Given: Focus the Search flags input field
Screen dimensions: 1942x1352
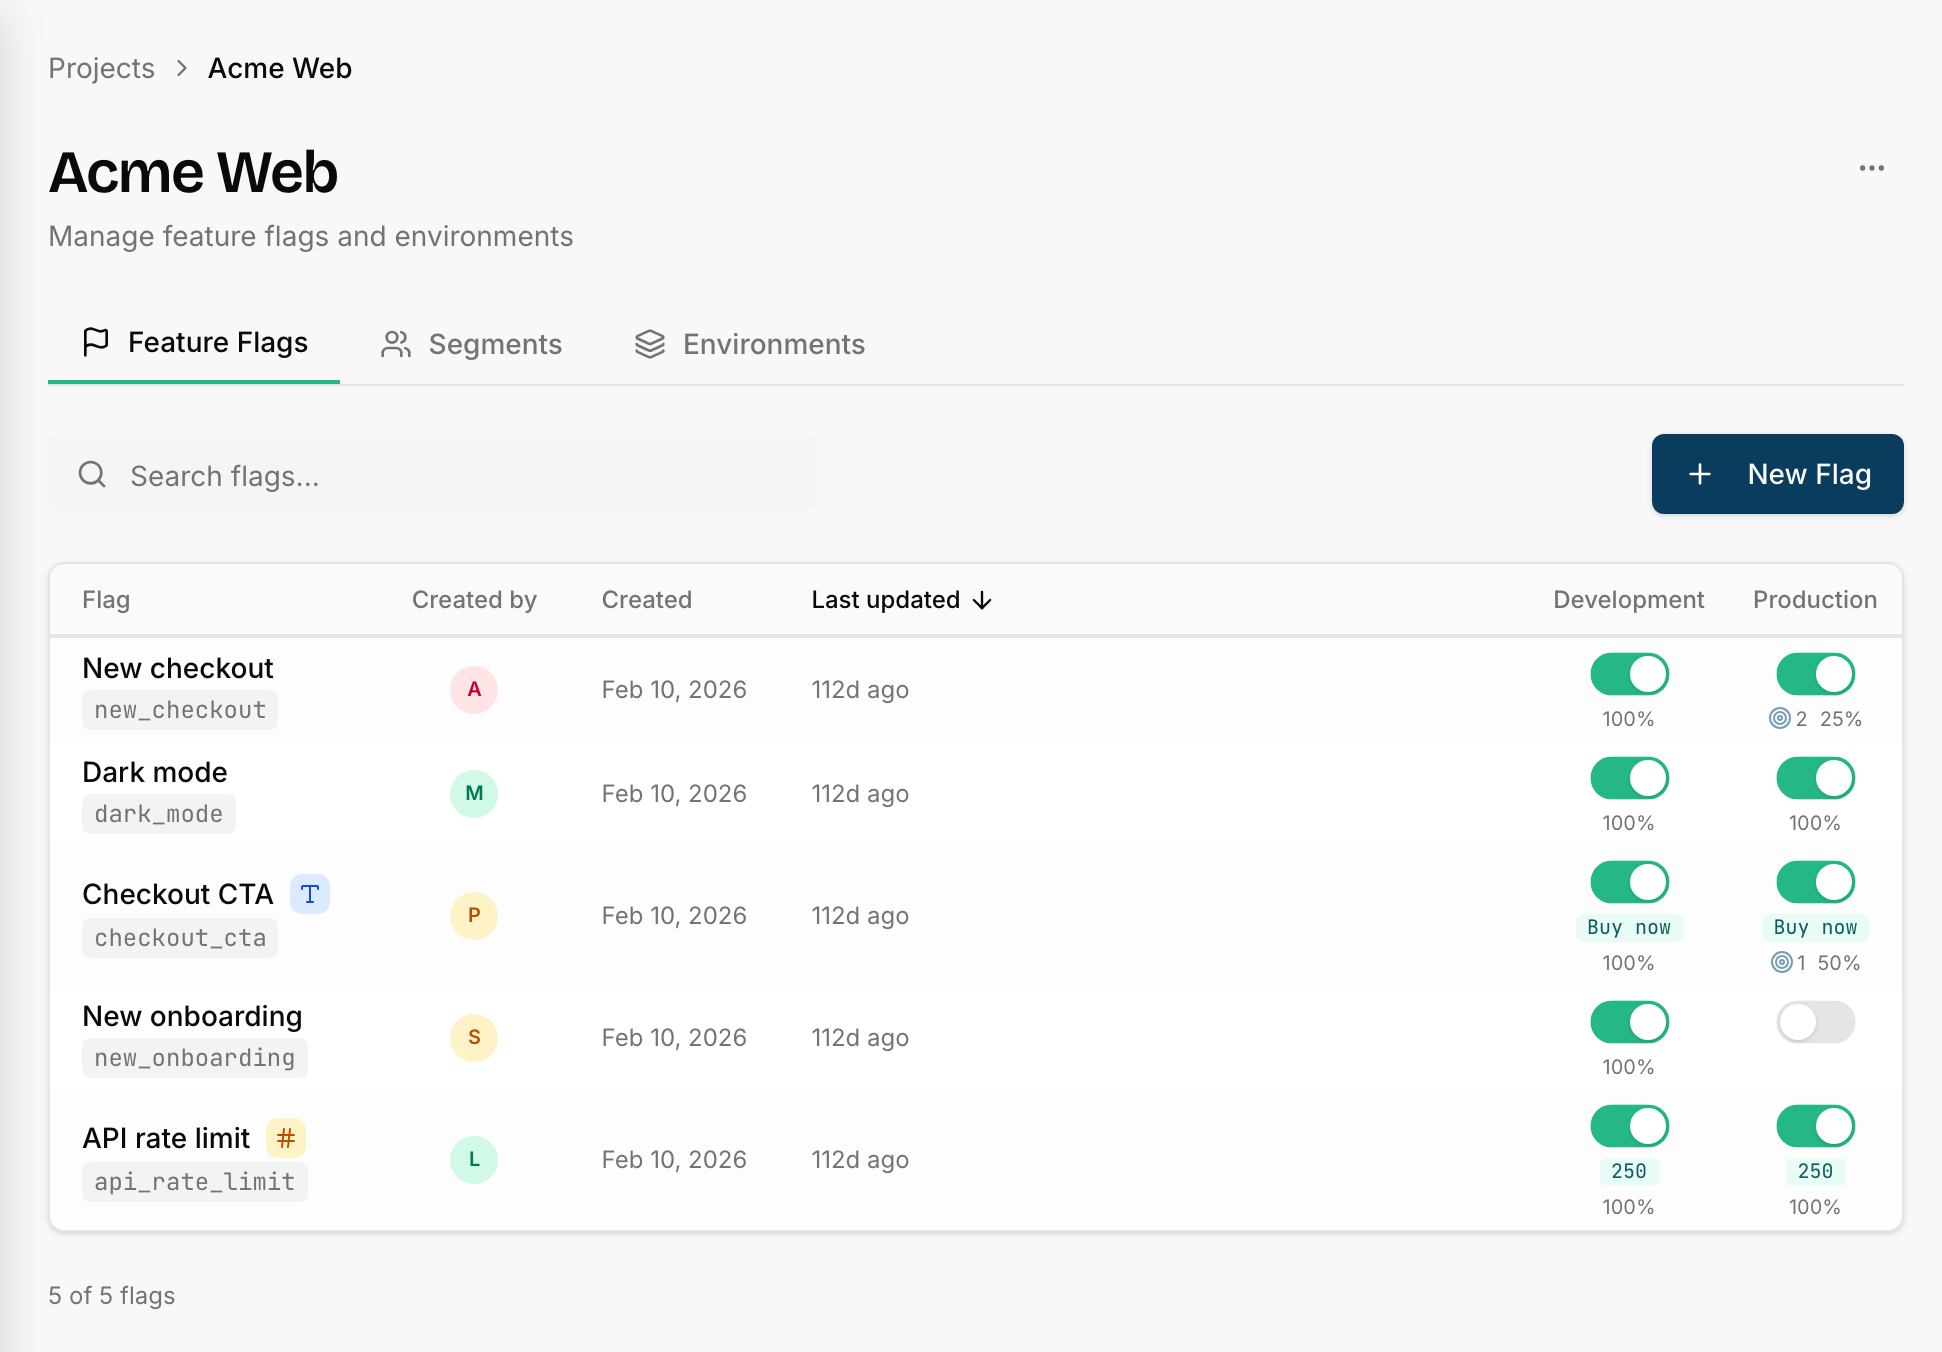Looking at the screenshot, I should (x=432, y=474).
